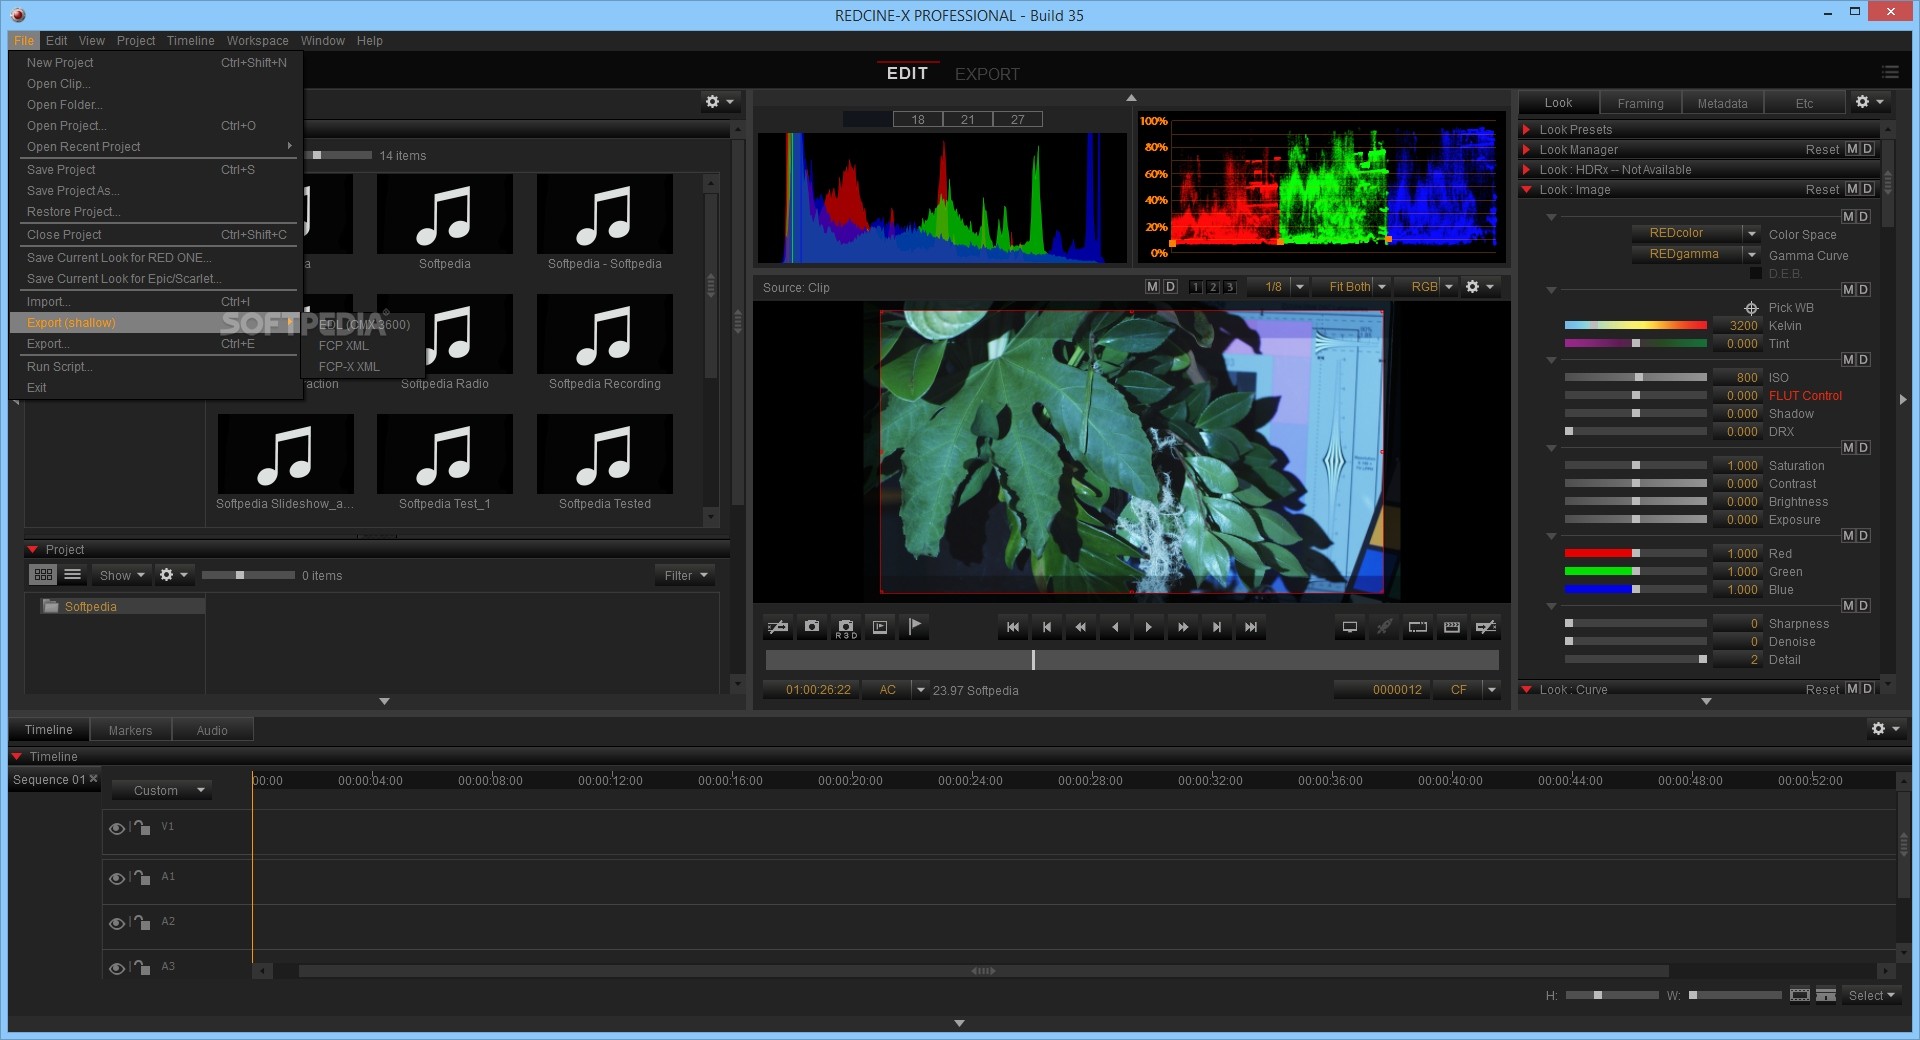Switch to the Framing tab
The image size is (1920, 1040).
1640,103
